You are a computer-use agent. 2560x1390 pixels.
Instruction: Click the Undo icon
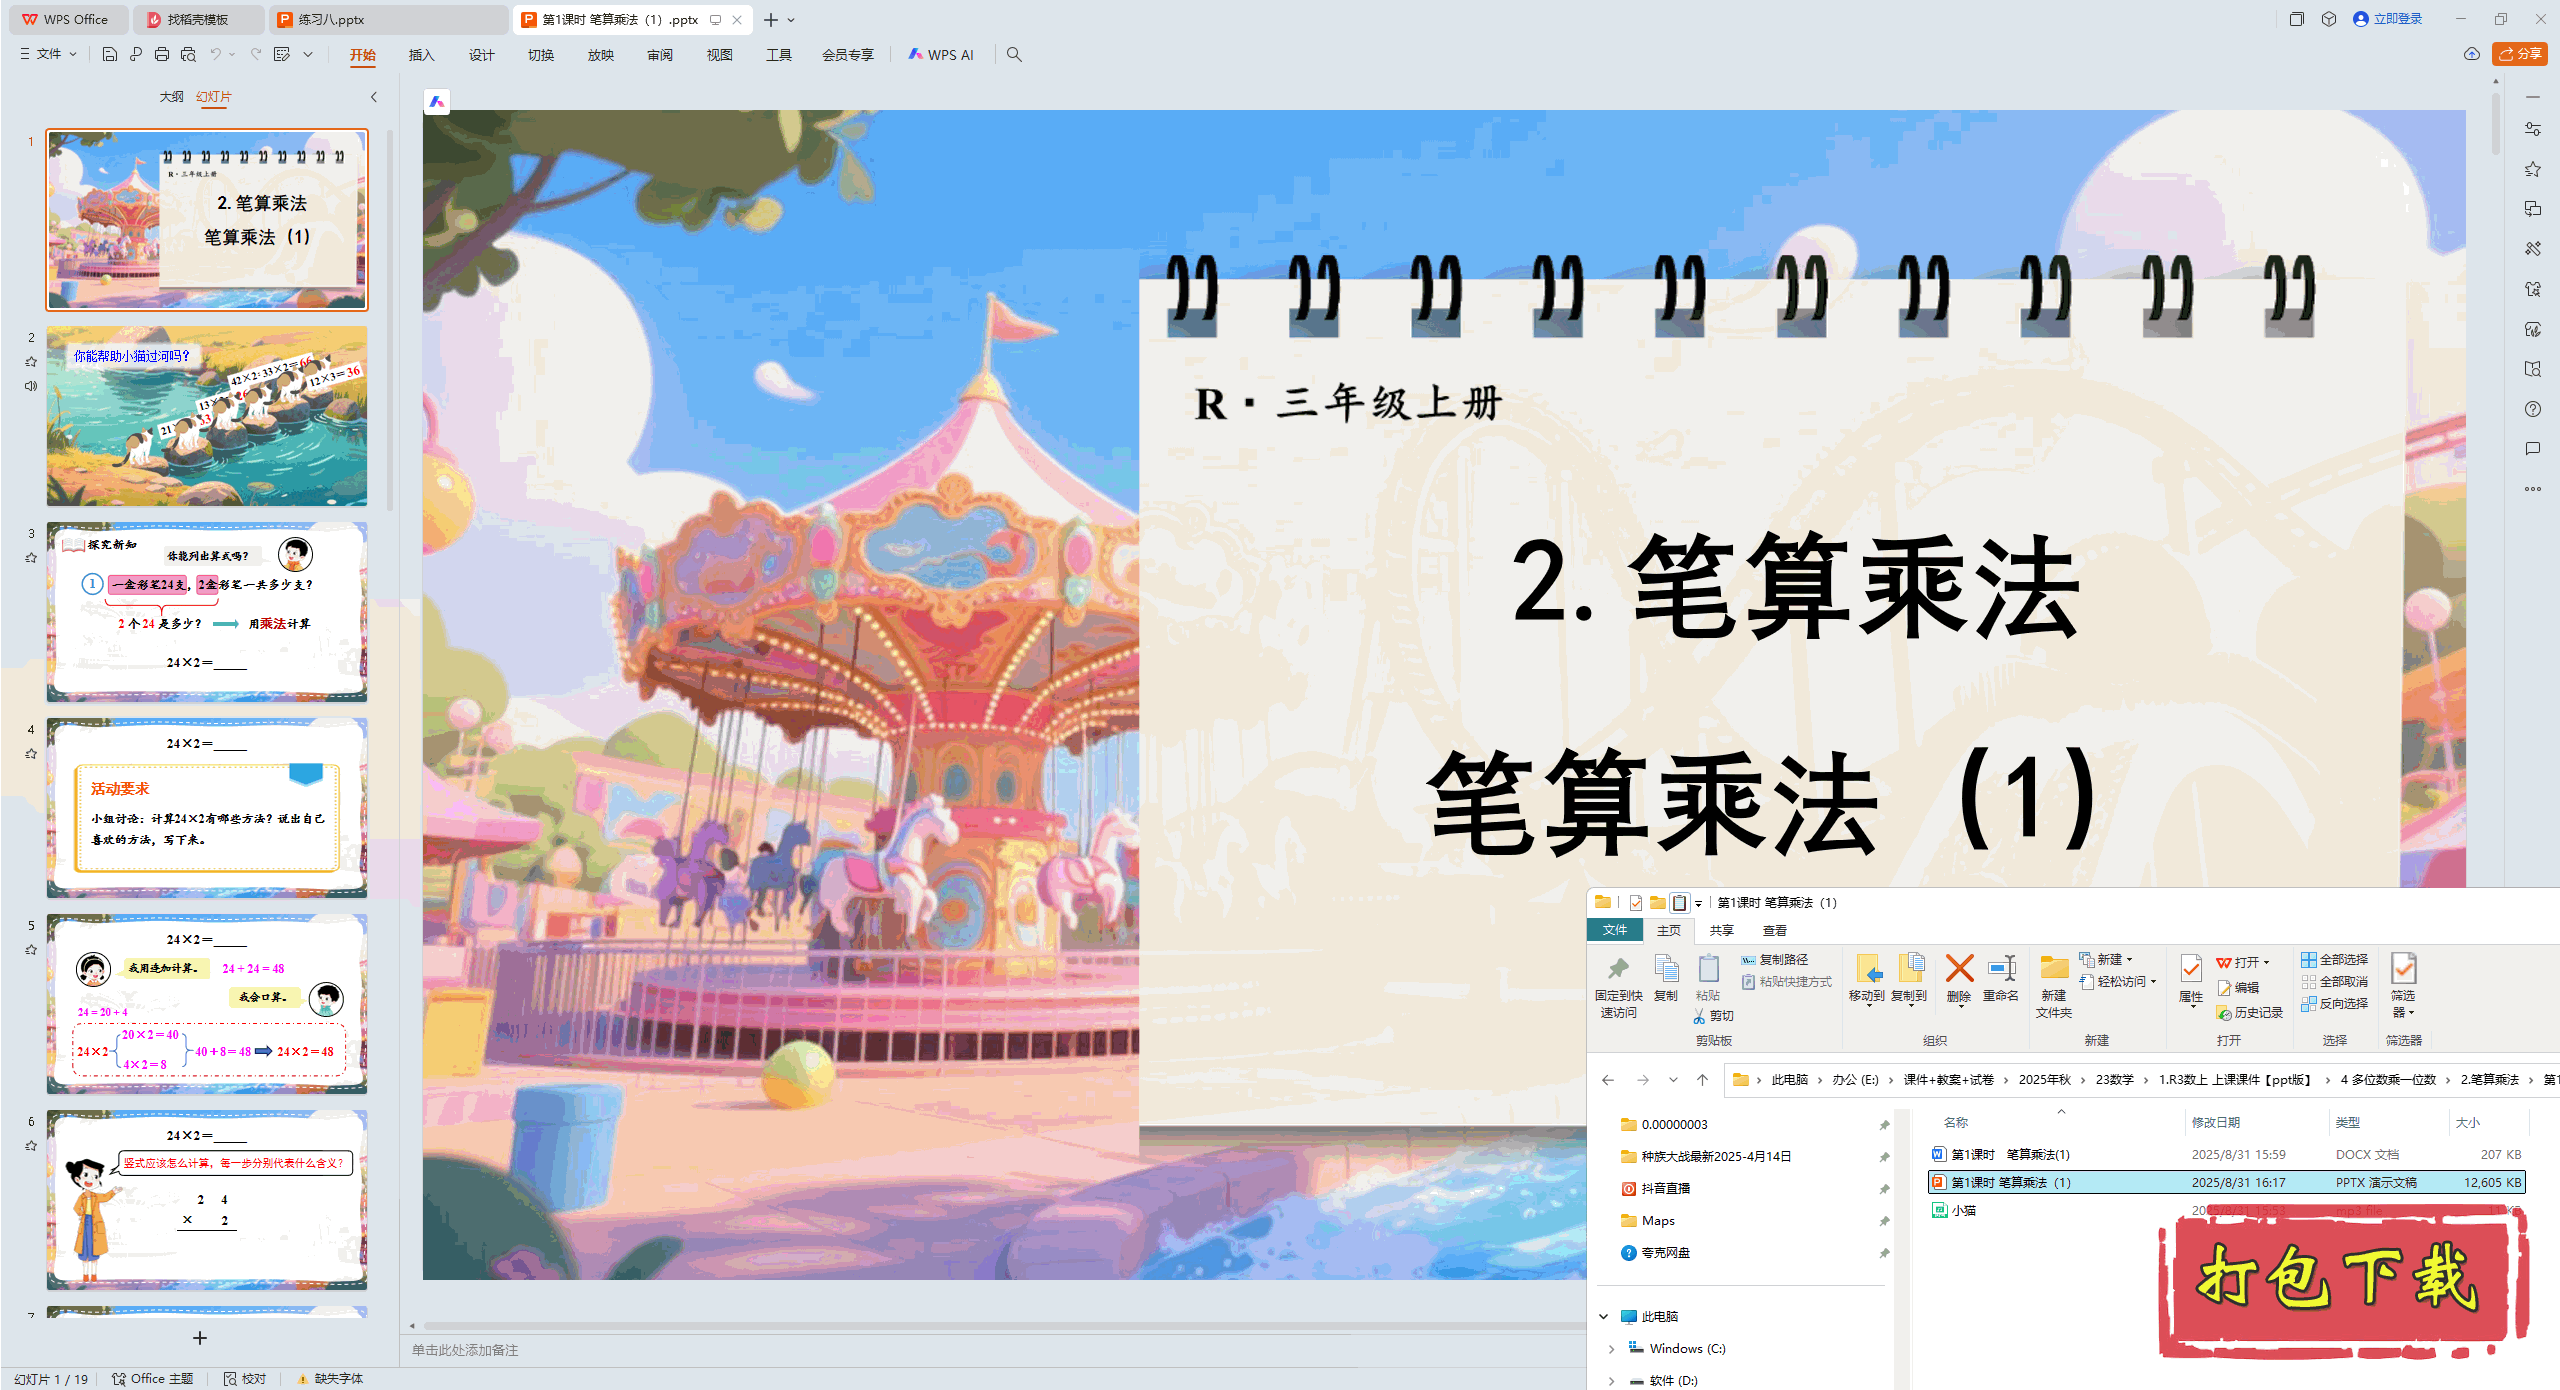(216, 55)
